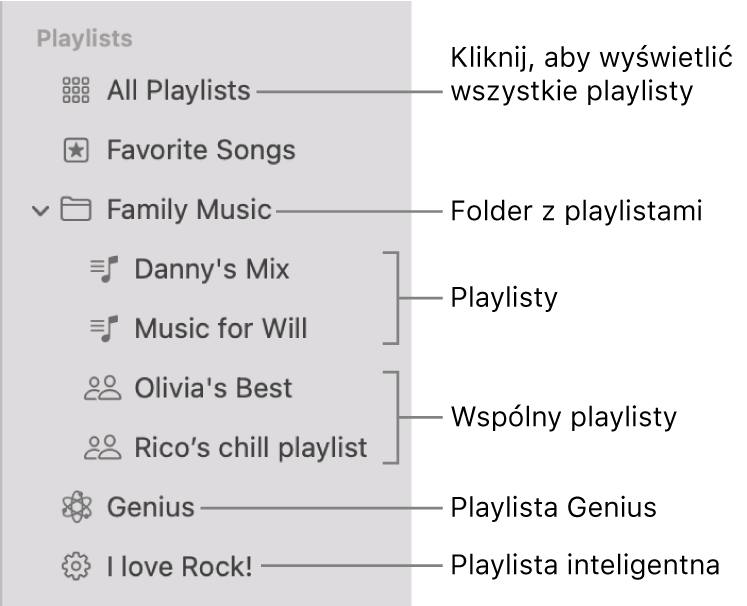Click the Music for Will playlist icon
The image size is (747, 606).
[x=105, y=328]
